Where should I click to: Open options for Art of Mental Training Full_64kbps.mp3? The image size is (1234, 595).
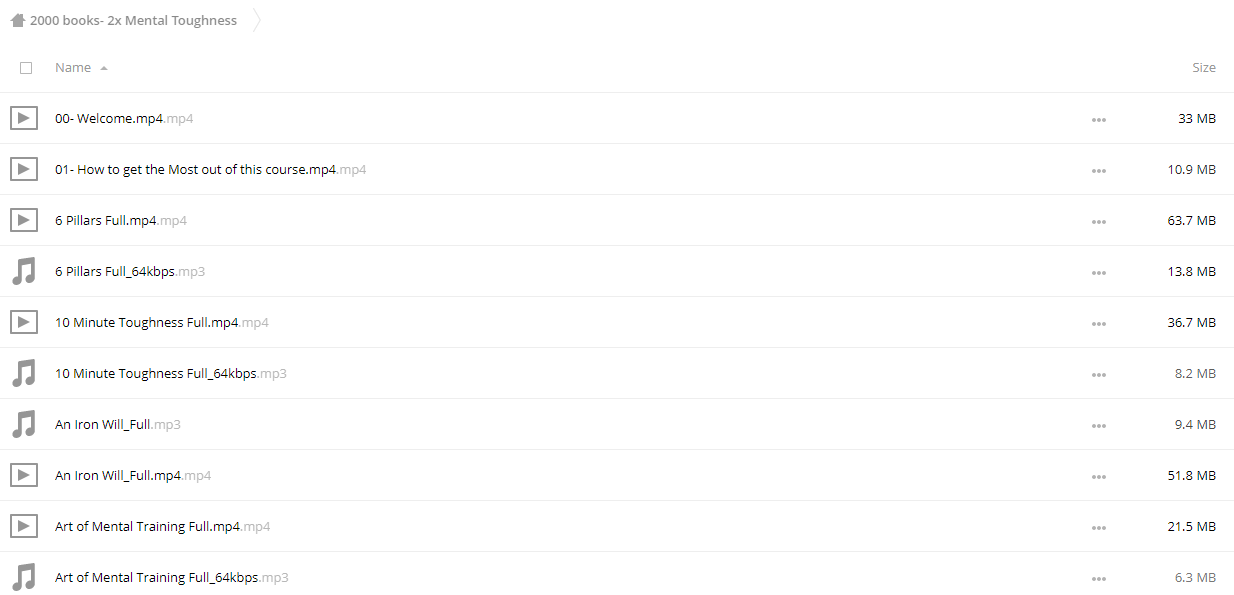pyautogui.click(x=1099, y=578)
